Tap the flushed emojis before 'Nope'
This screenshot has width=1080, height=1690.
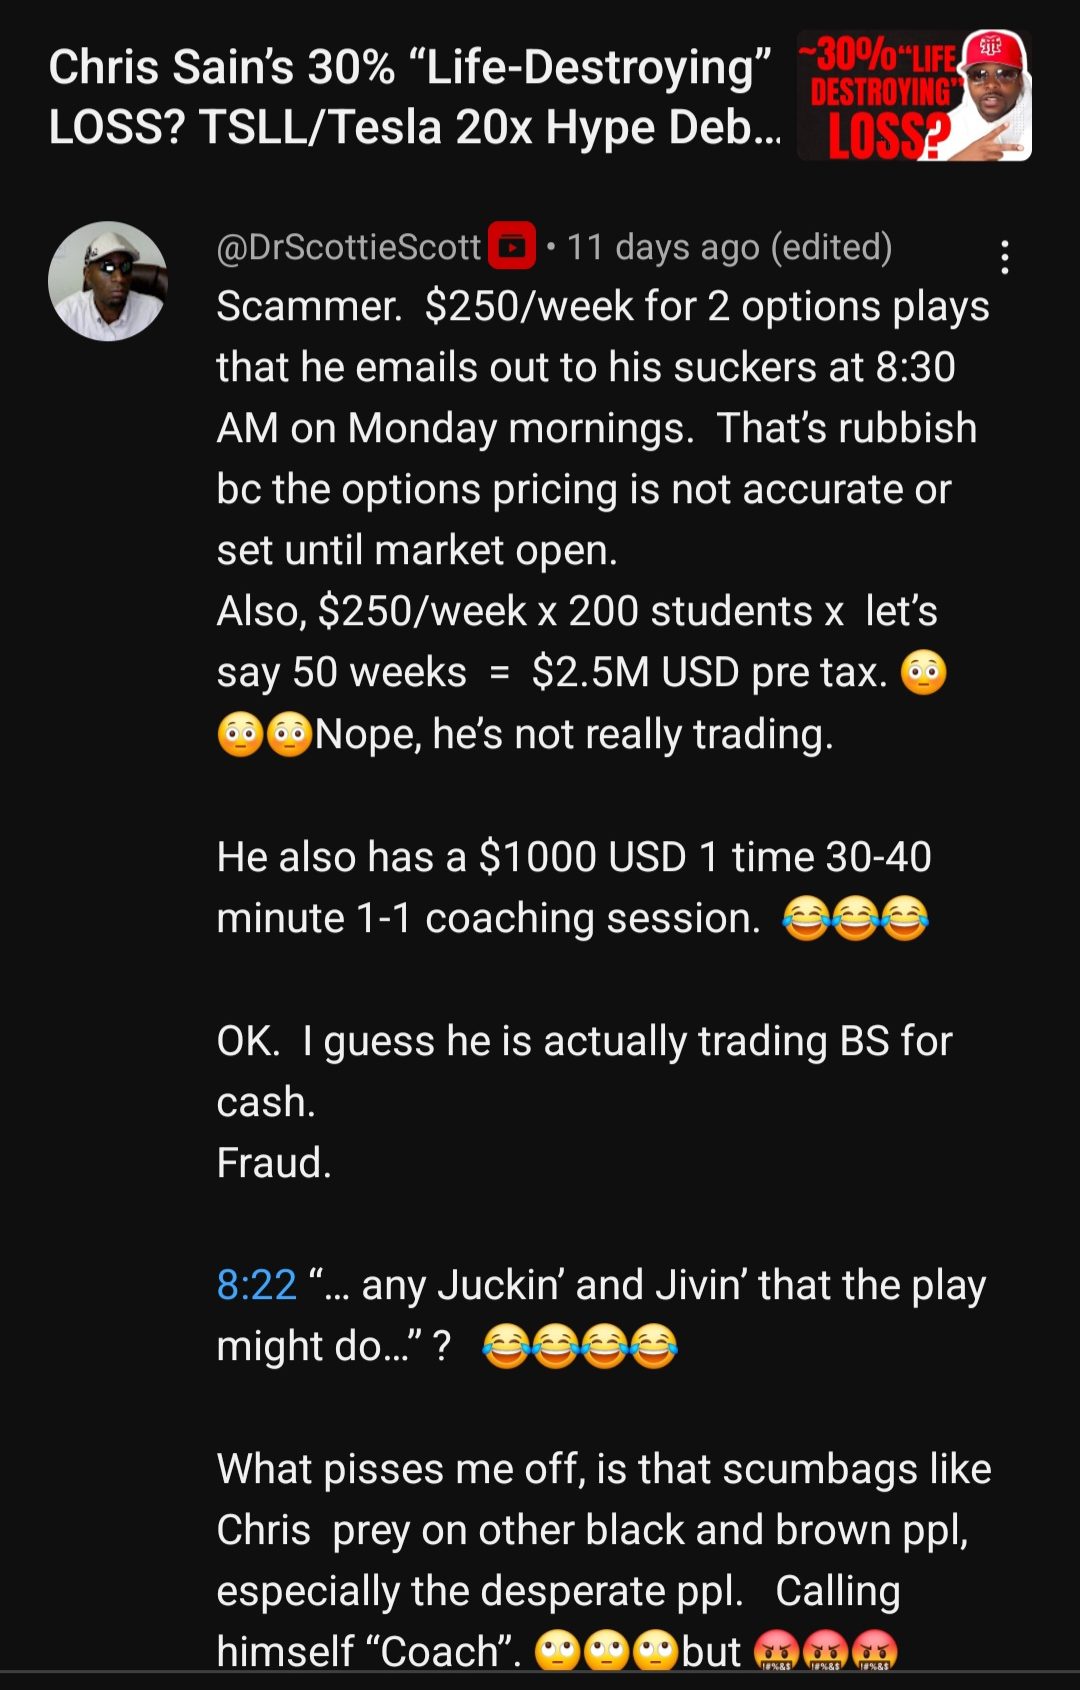[x=265, y=735]
